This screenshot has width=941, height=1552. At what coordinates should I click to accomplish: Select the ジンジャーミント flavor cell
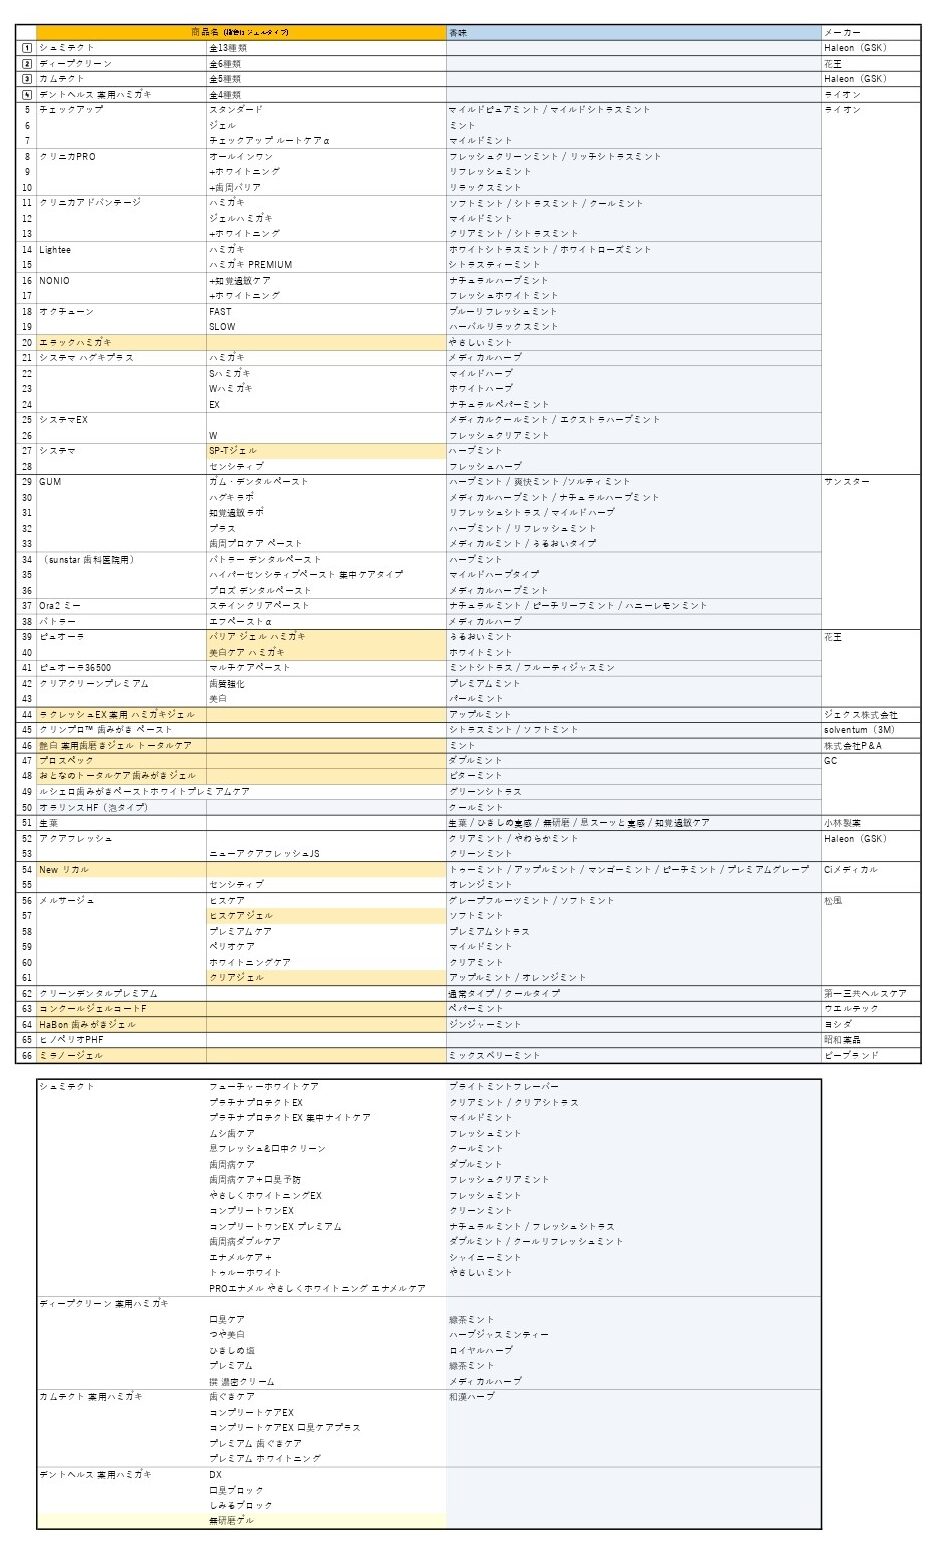click(x=634, y=1025)
